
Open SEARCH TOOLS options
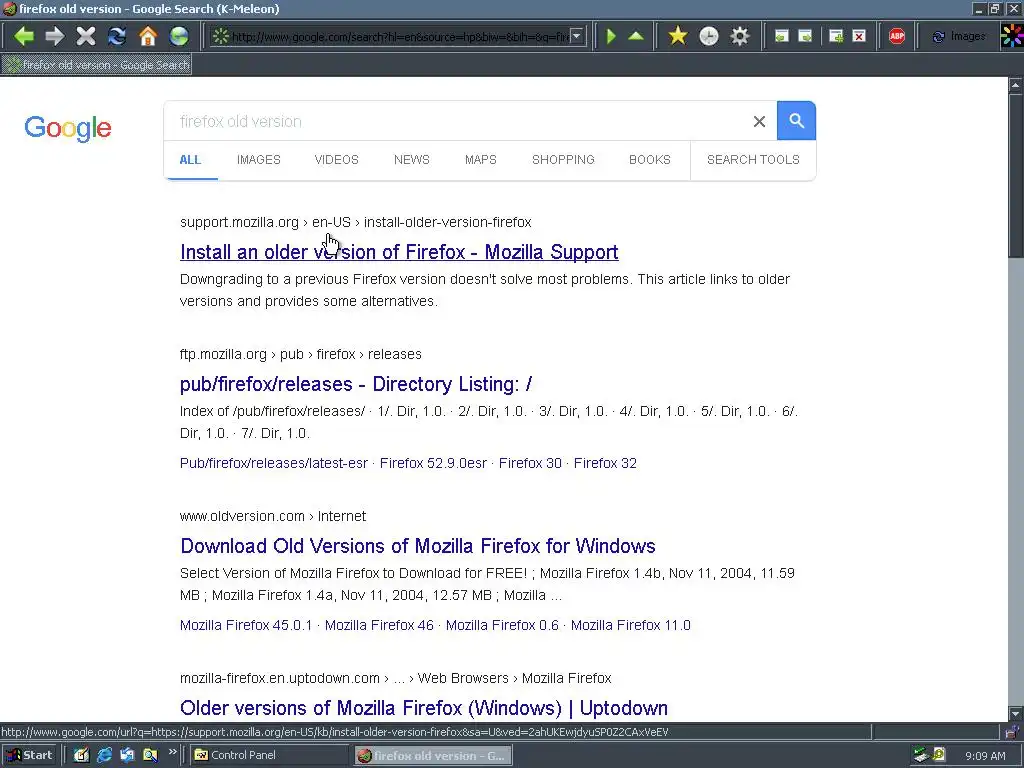coord(753,159)
